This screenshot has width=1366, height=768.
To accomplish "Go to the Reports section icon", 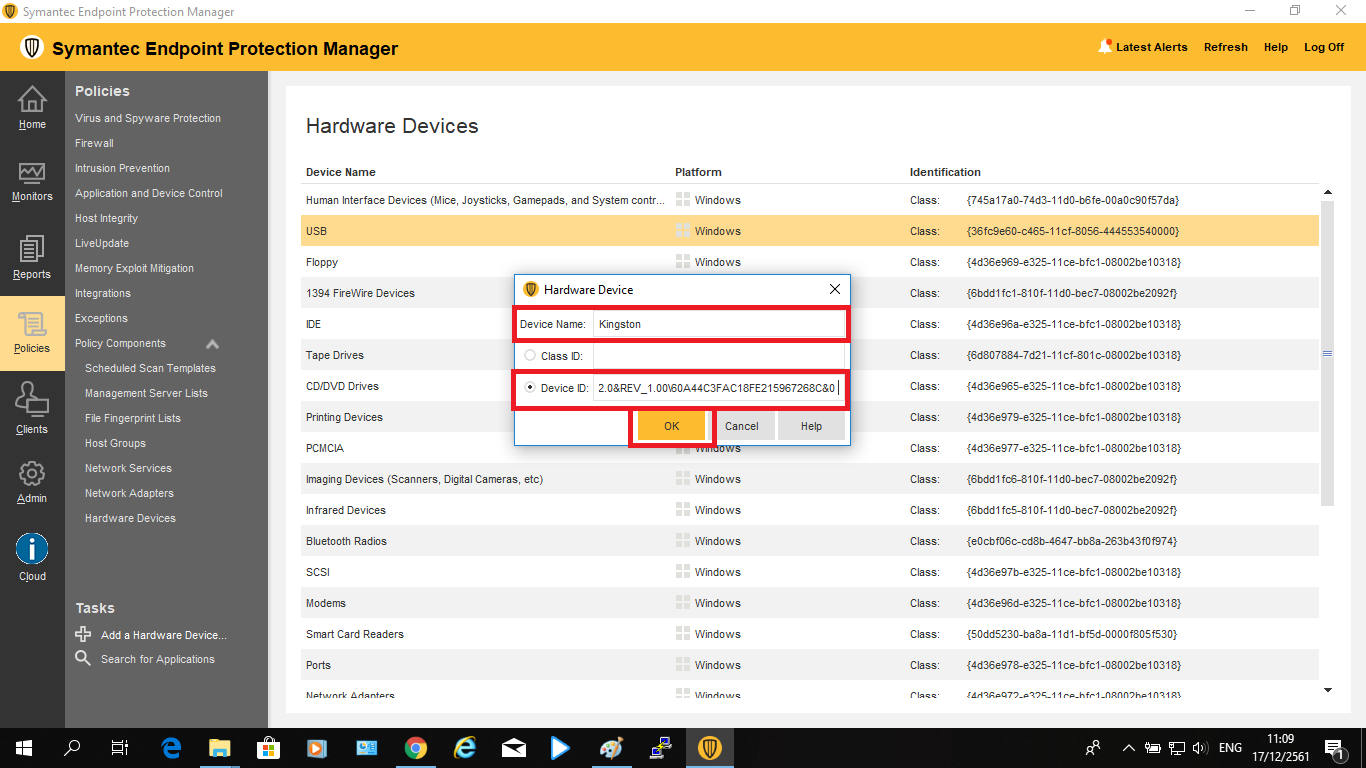I will 32,250.
